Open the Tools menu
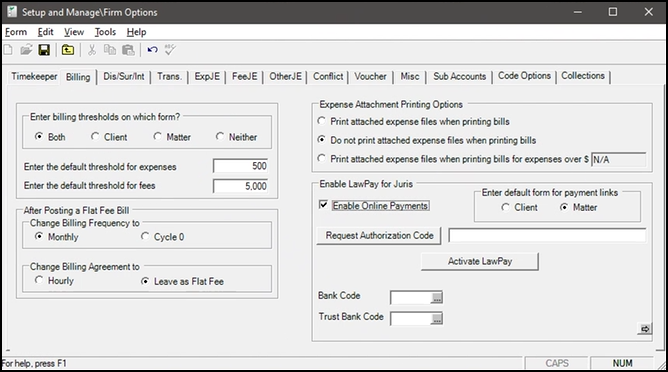The height and width of the screenshot is (372, 668). (x=105, y=32)
